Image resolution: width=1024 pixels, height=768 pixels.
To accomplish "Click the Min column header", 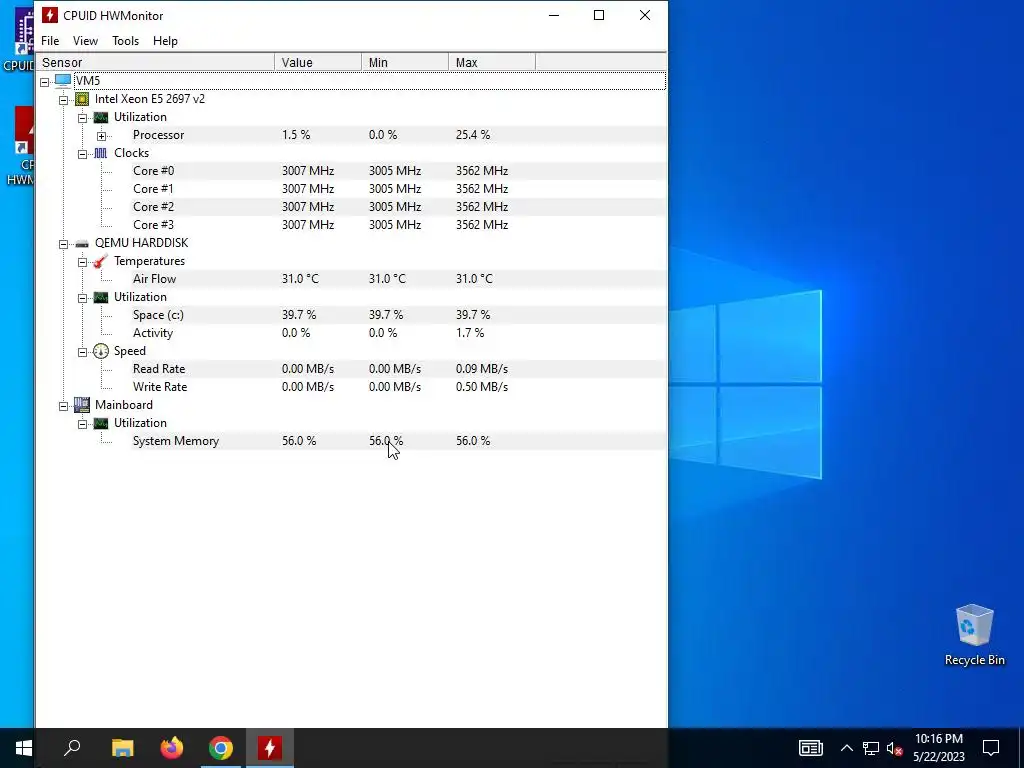I will (405, 63).
